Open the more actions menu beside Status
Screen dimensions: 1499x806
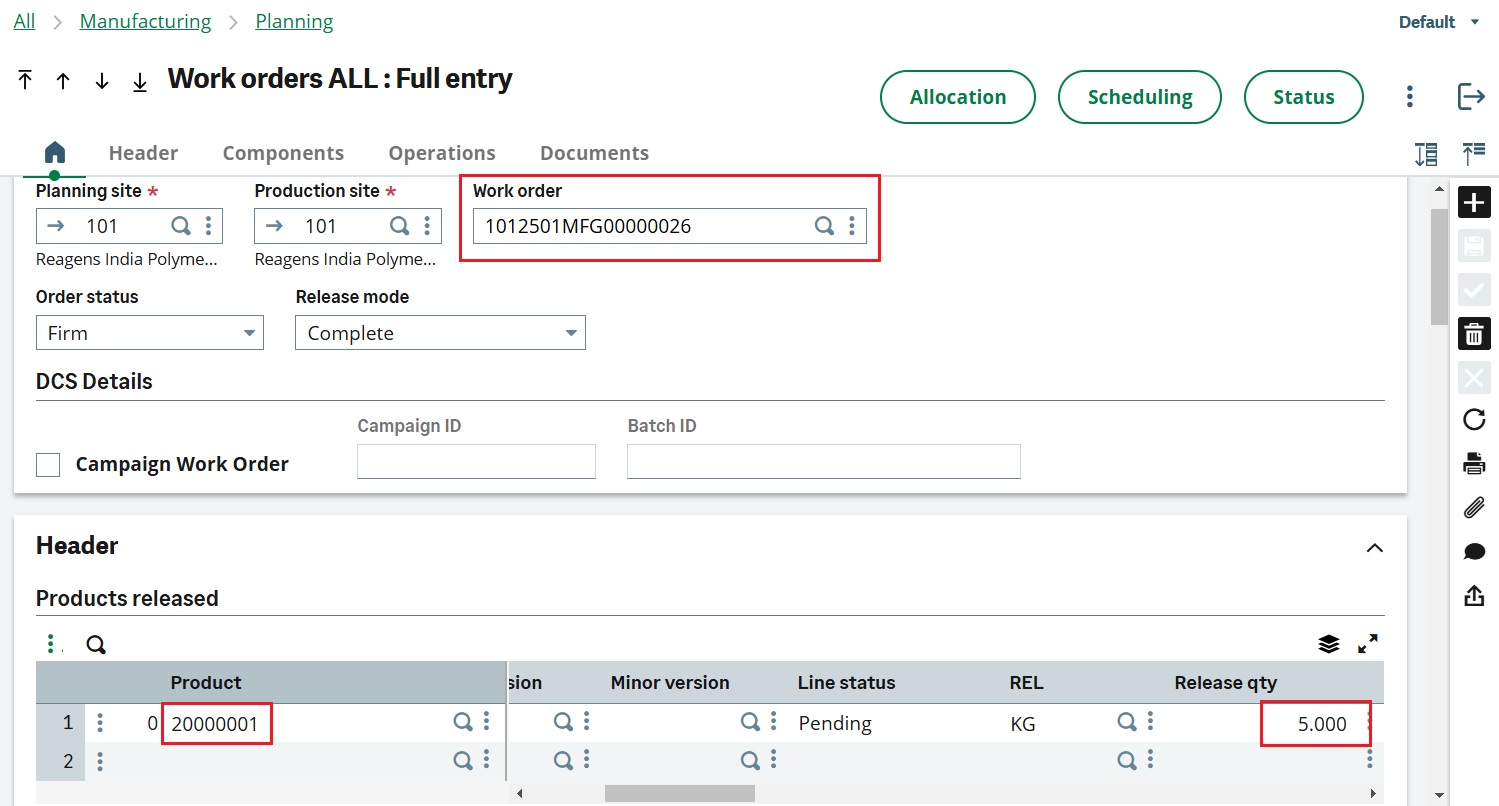(x=1409, y=97)
